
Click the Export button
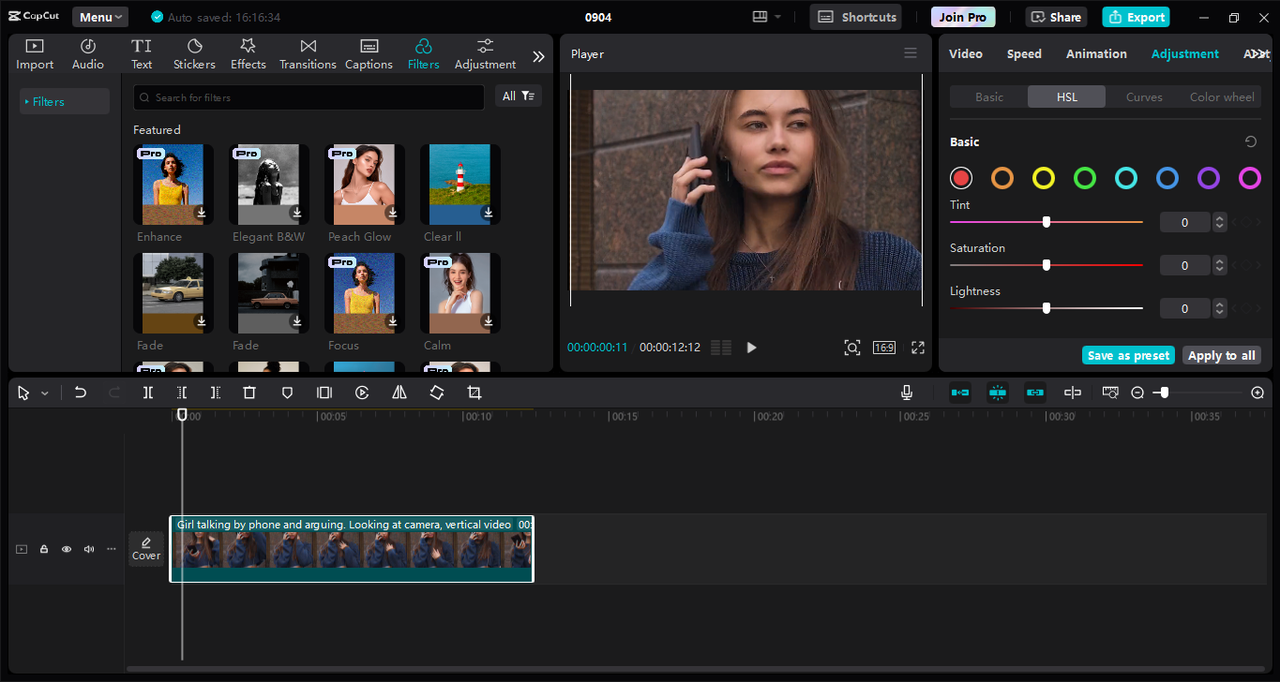tap(1135, 17)
